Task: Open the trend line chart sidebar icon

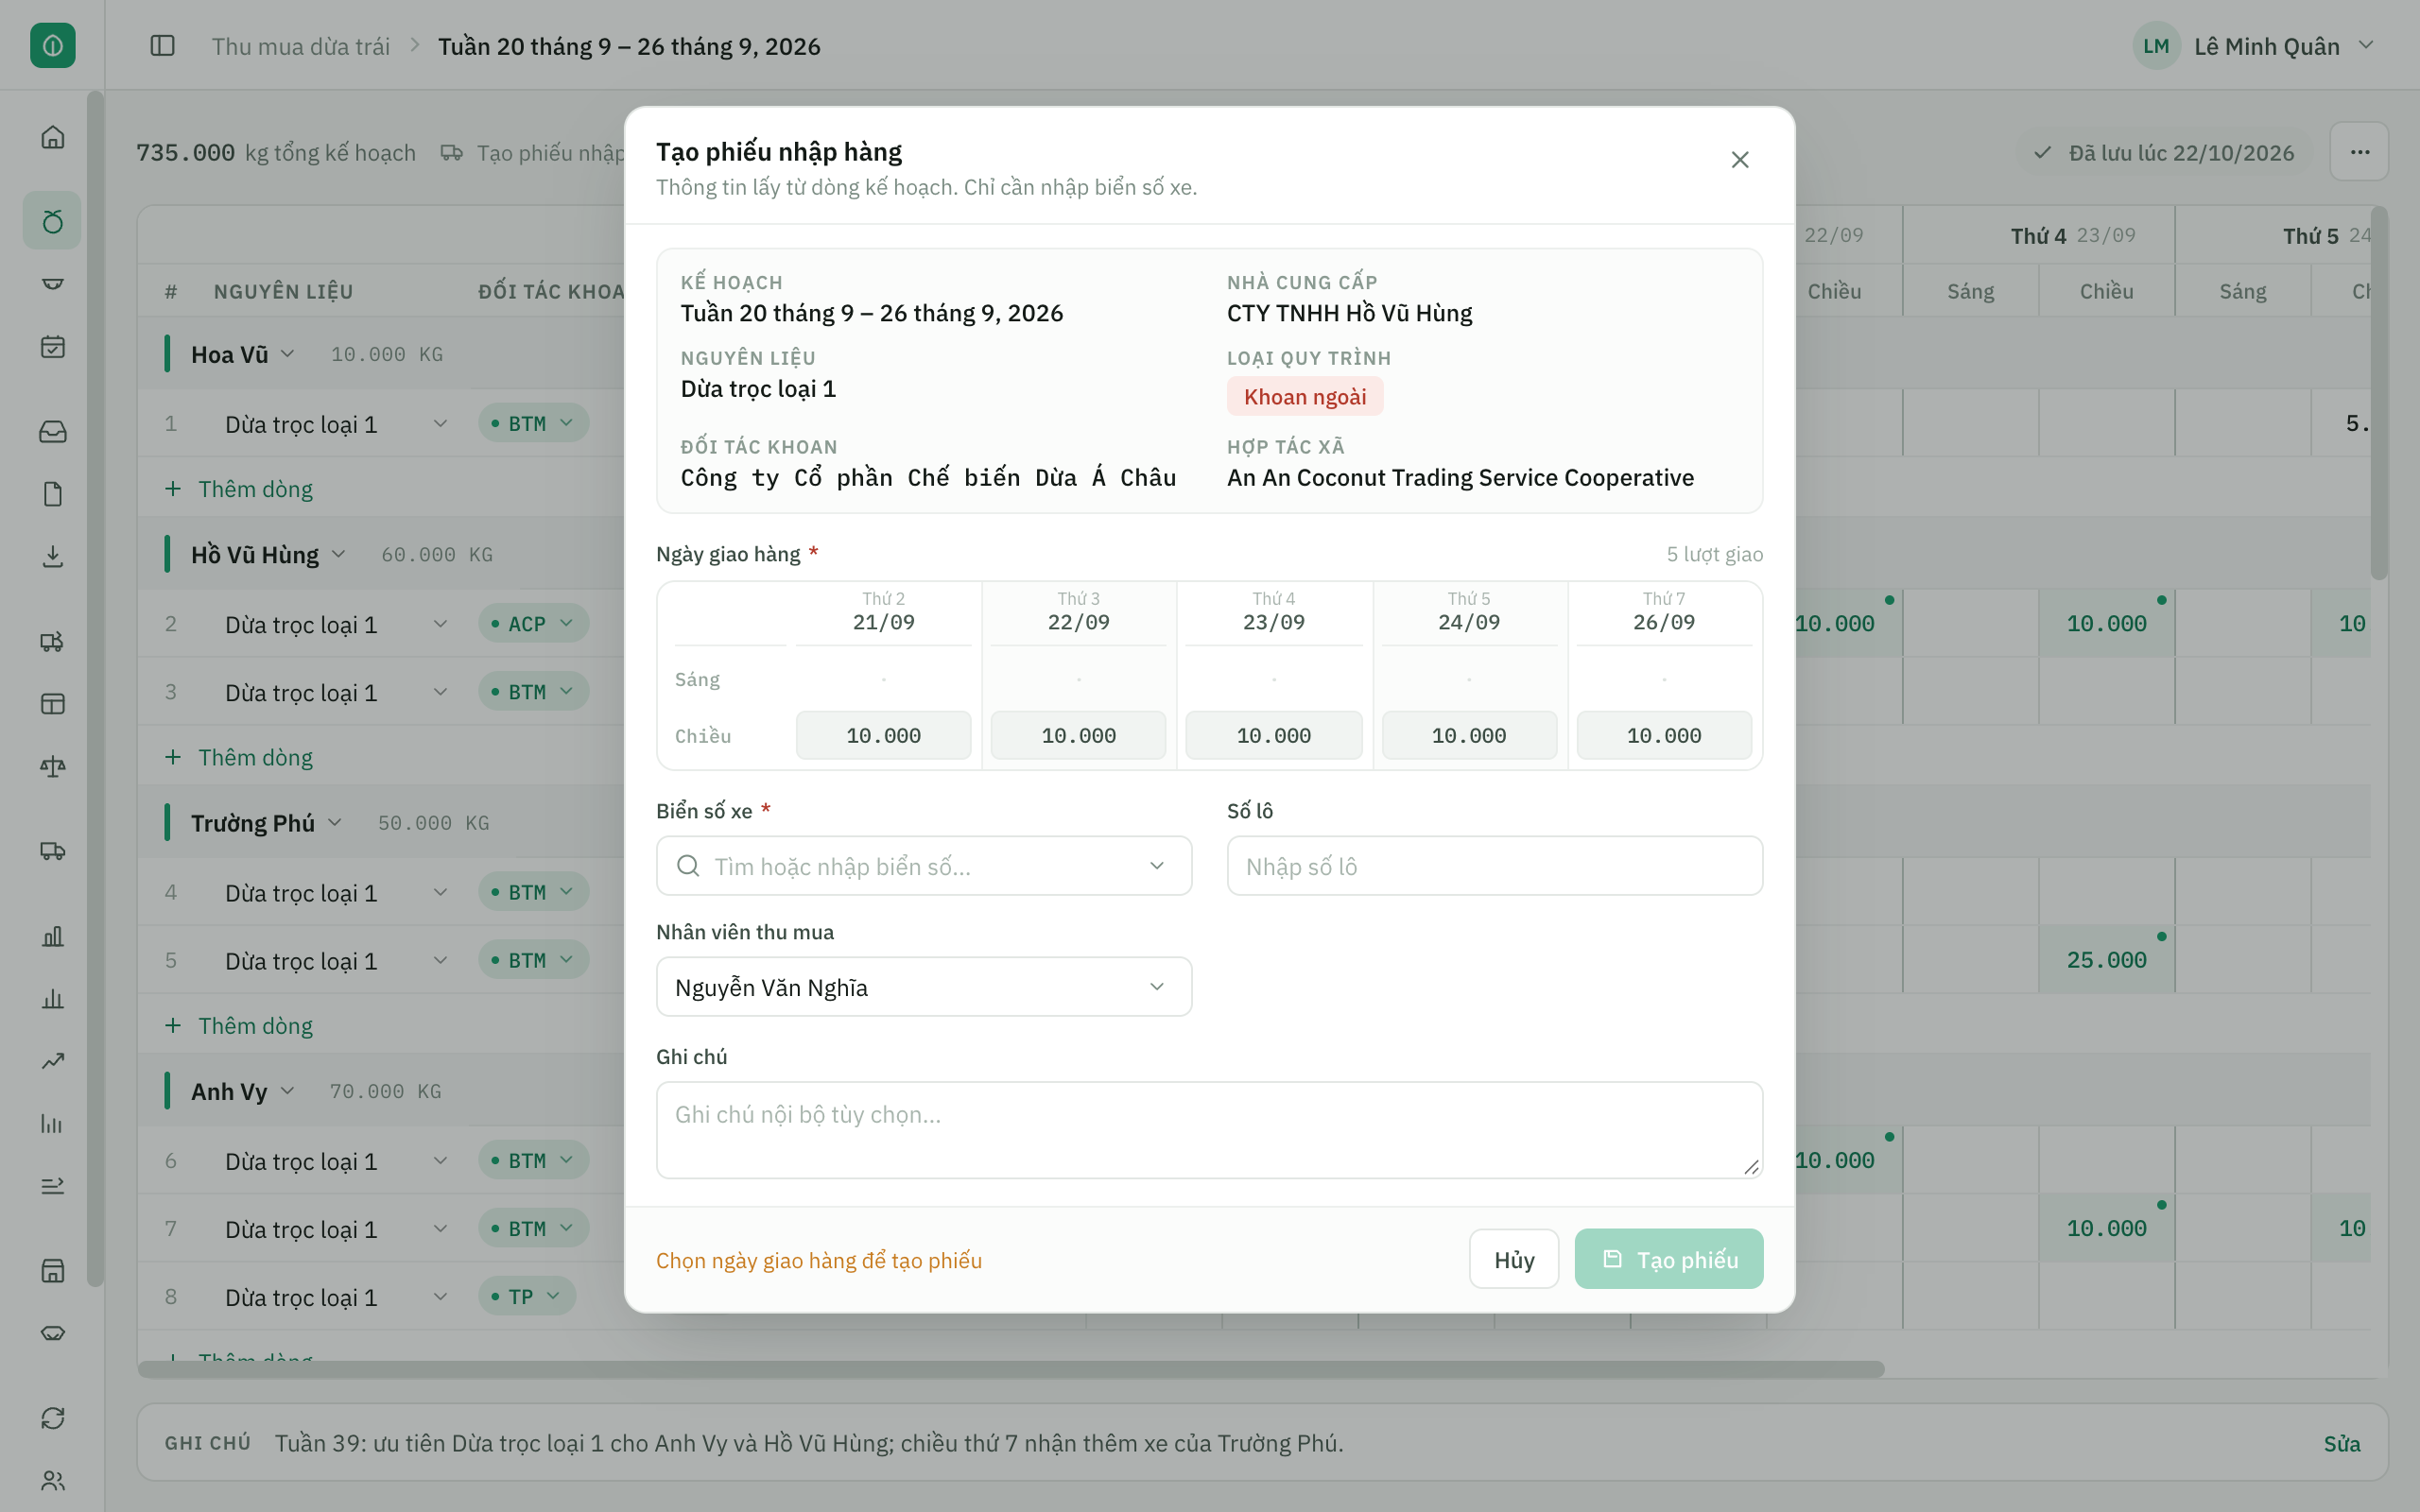Action: (53, 1061)
